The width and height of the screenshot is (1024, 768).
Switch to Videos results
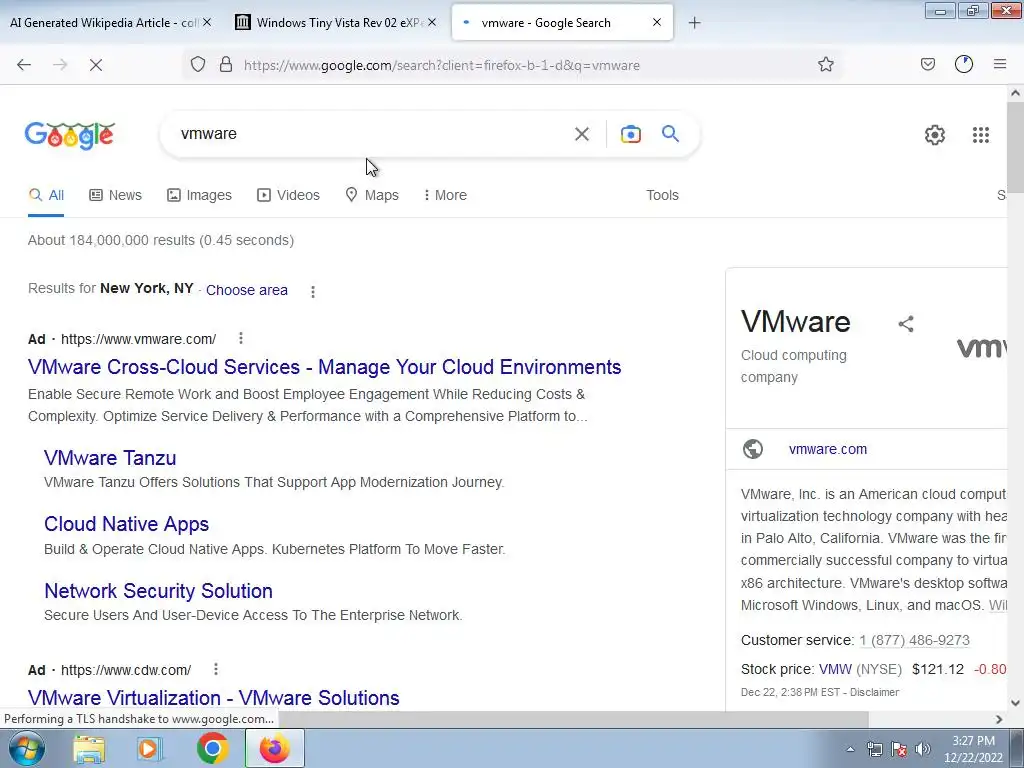(x=289, y=195)
